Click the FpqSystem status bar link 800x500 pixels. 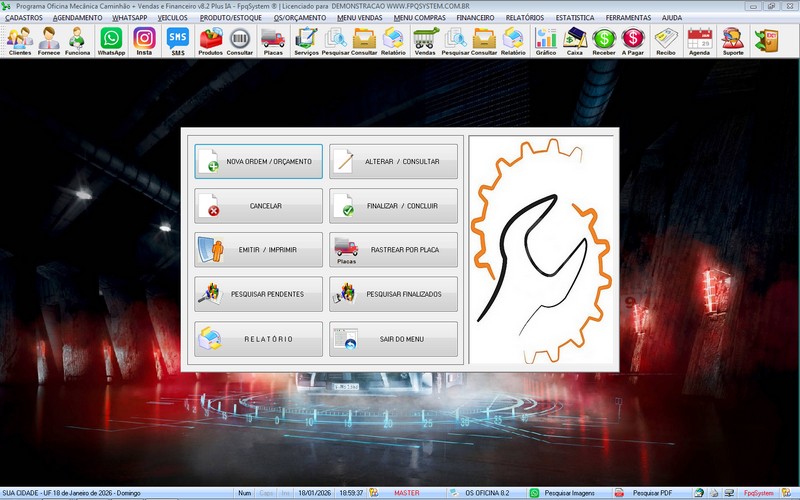pyautogui.click(x=758, y=493)
